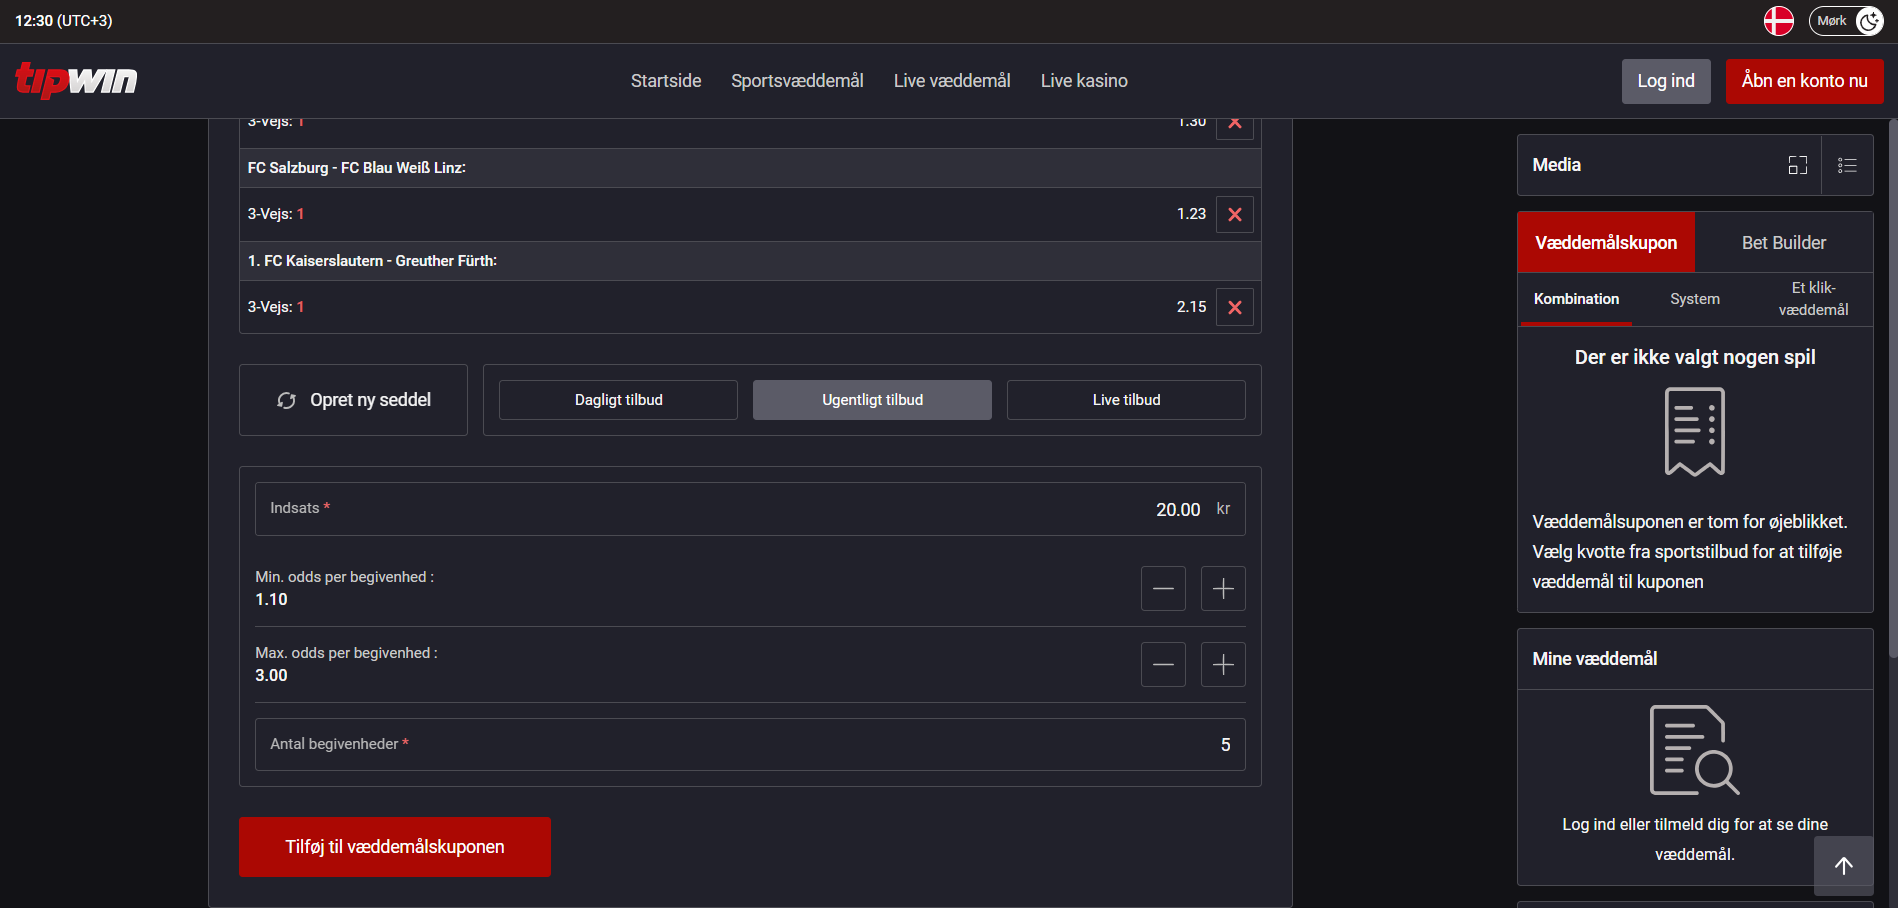Click the 2.15 odds value
Image resolution: width=1898 pixels, height=908 pixels.
[x=1191, y=307]
